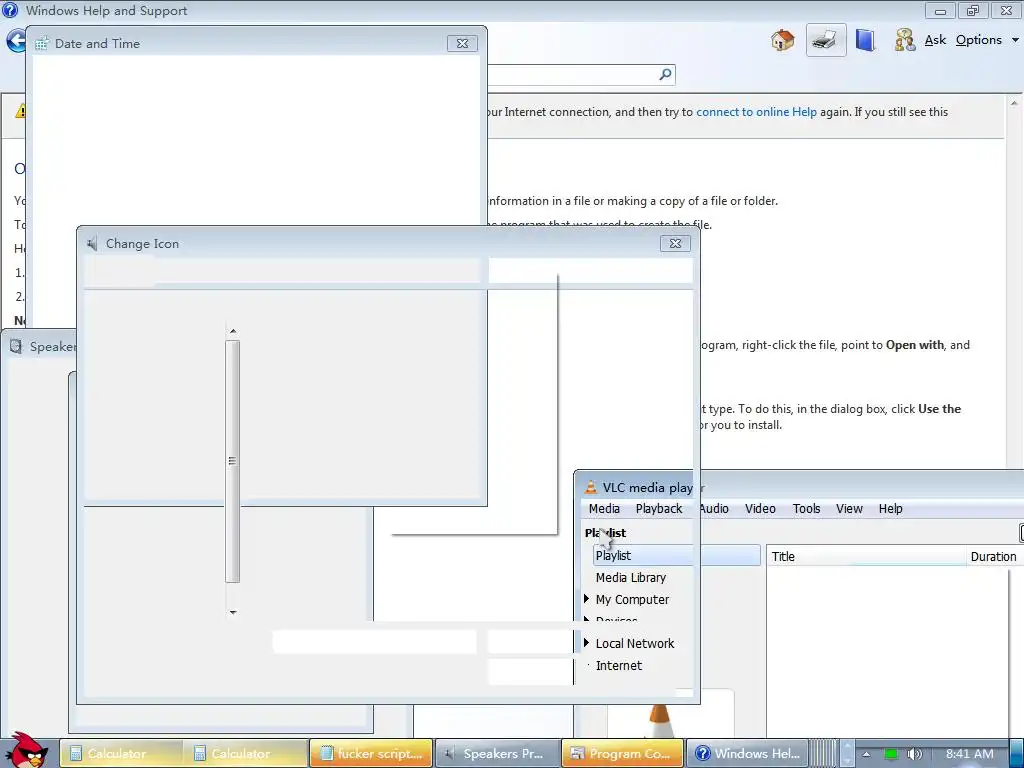Screen dimensions: 1024x768
Task: Close the Change Icon window
Action: 675,243
